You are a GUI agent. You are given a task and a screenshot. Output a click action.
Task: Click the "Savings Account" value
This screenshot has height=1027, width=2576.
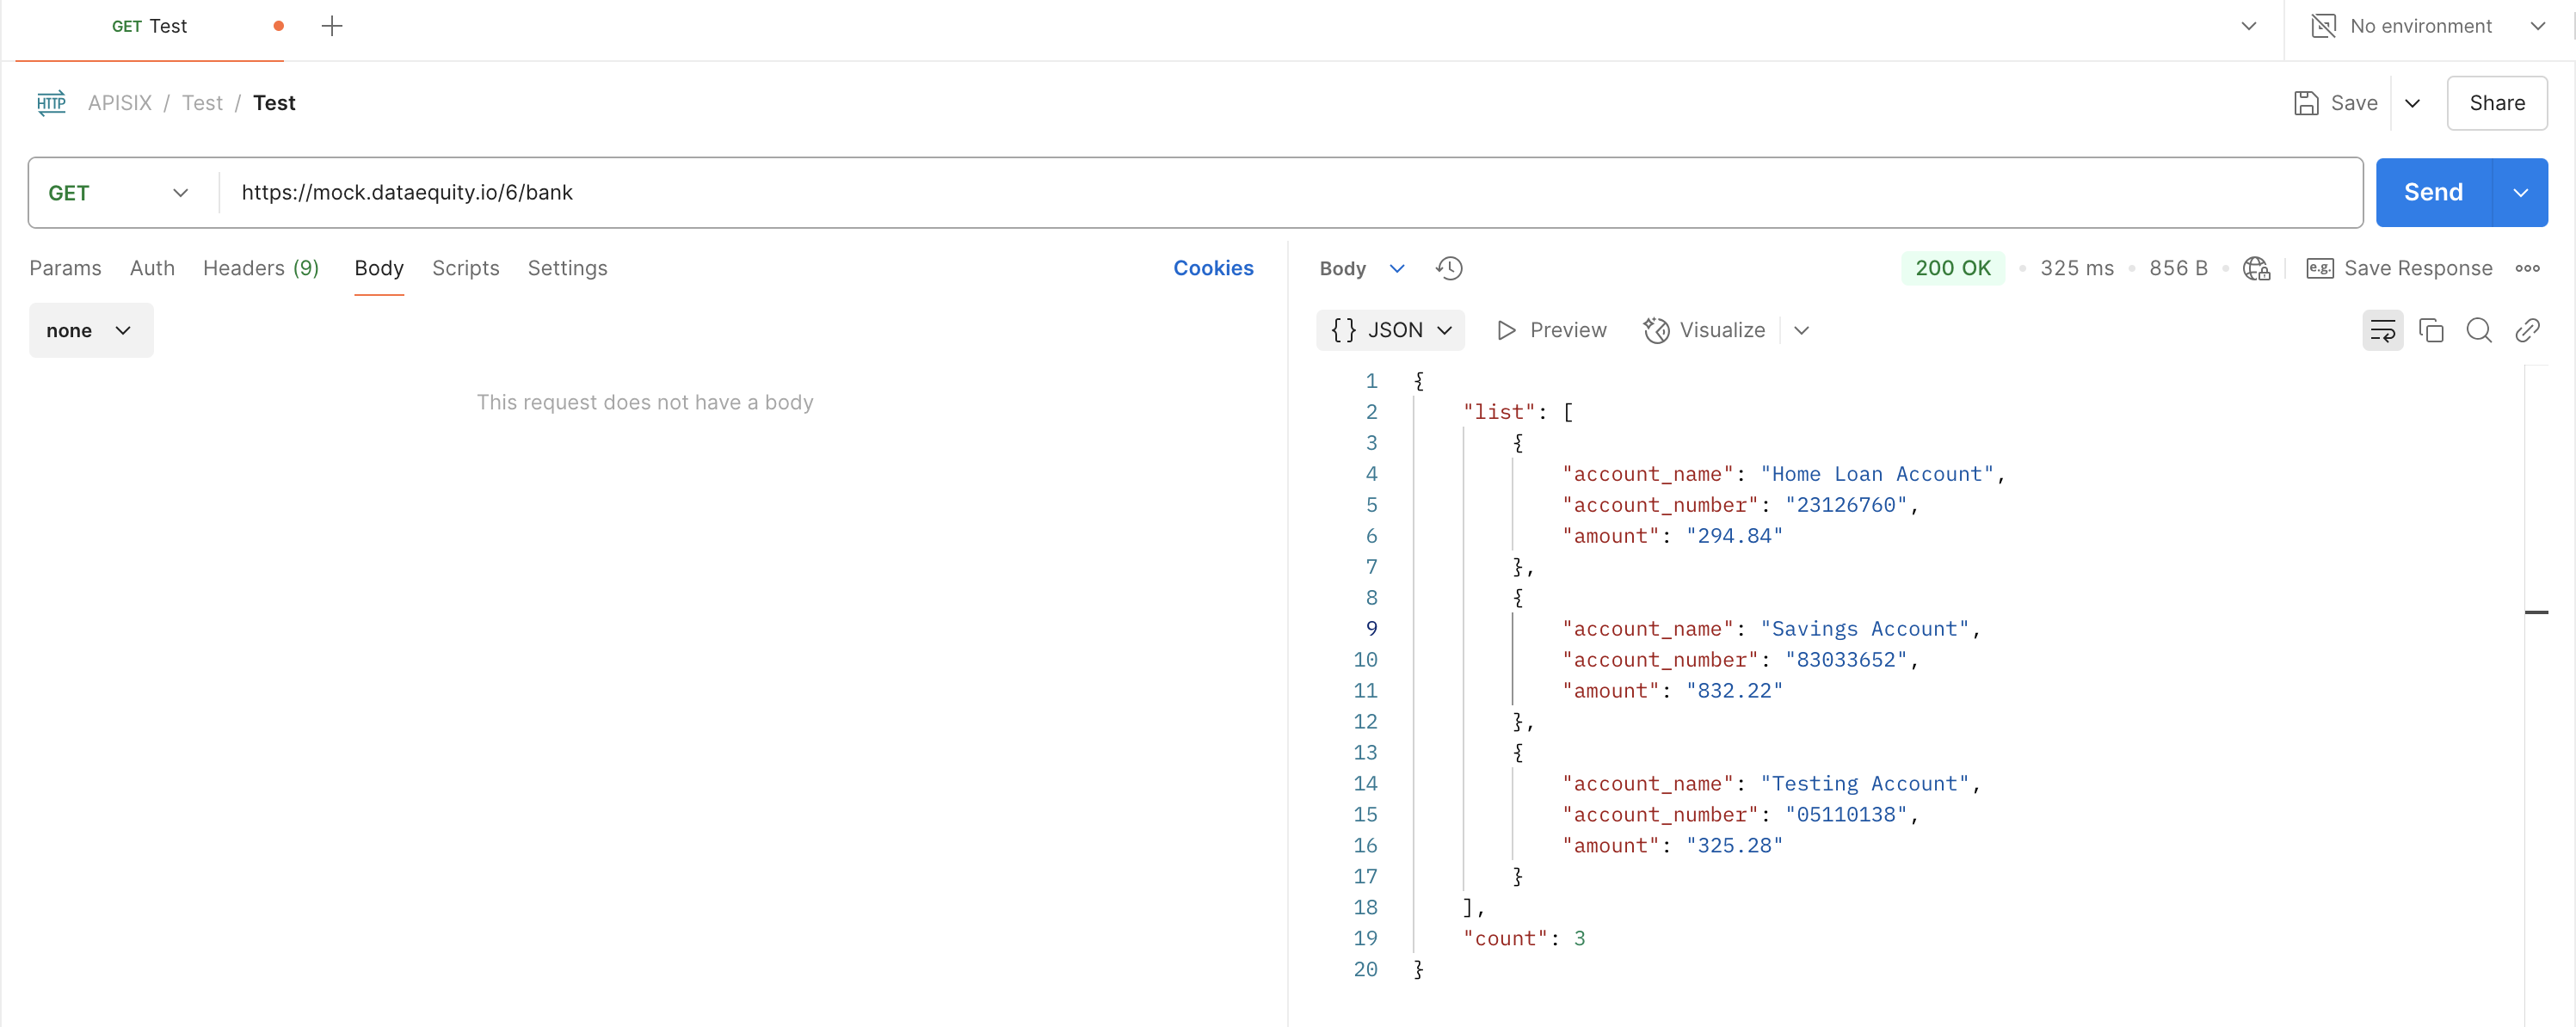1864,629
